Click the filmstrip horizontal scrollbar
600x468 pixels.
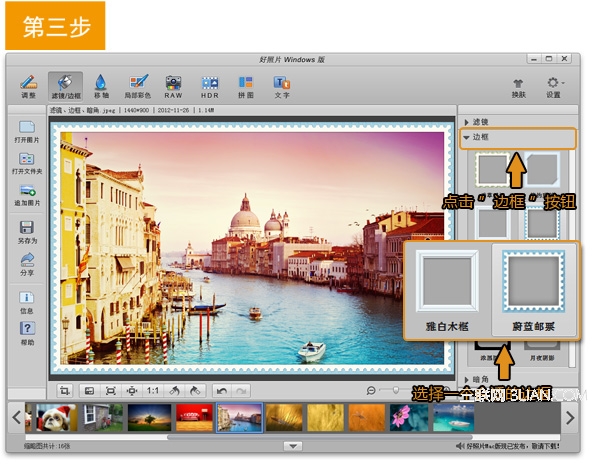pos(320,437)
